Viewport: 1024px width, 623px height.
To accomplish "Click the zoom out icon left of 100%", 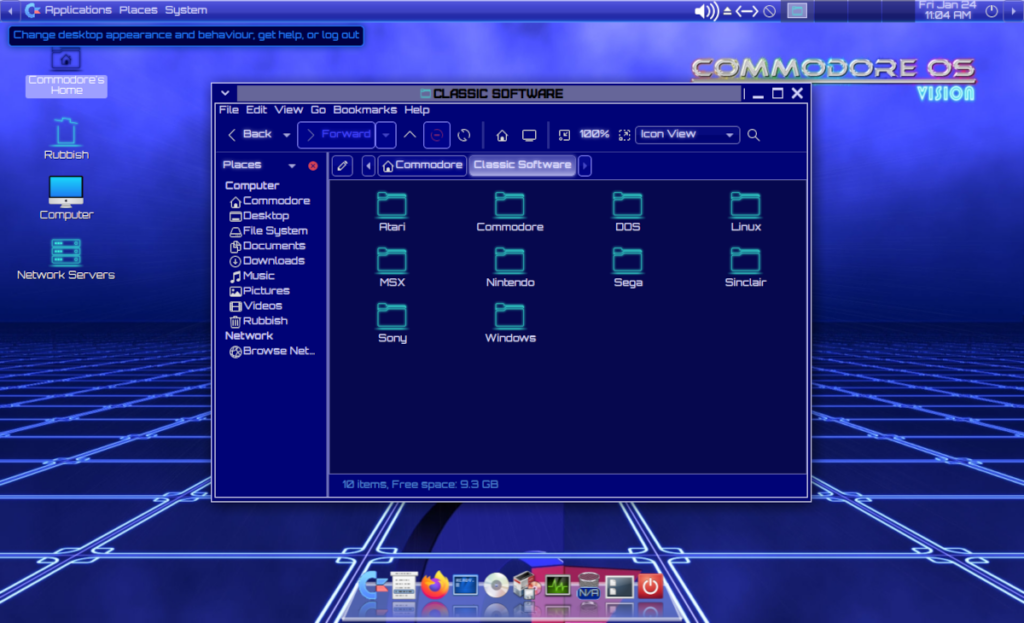I will (x=564, y=135).
